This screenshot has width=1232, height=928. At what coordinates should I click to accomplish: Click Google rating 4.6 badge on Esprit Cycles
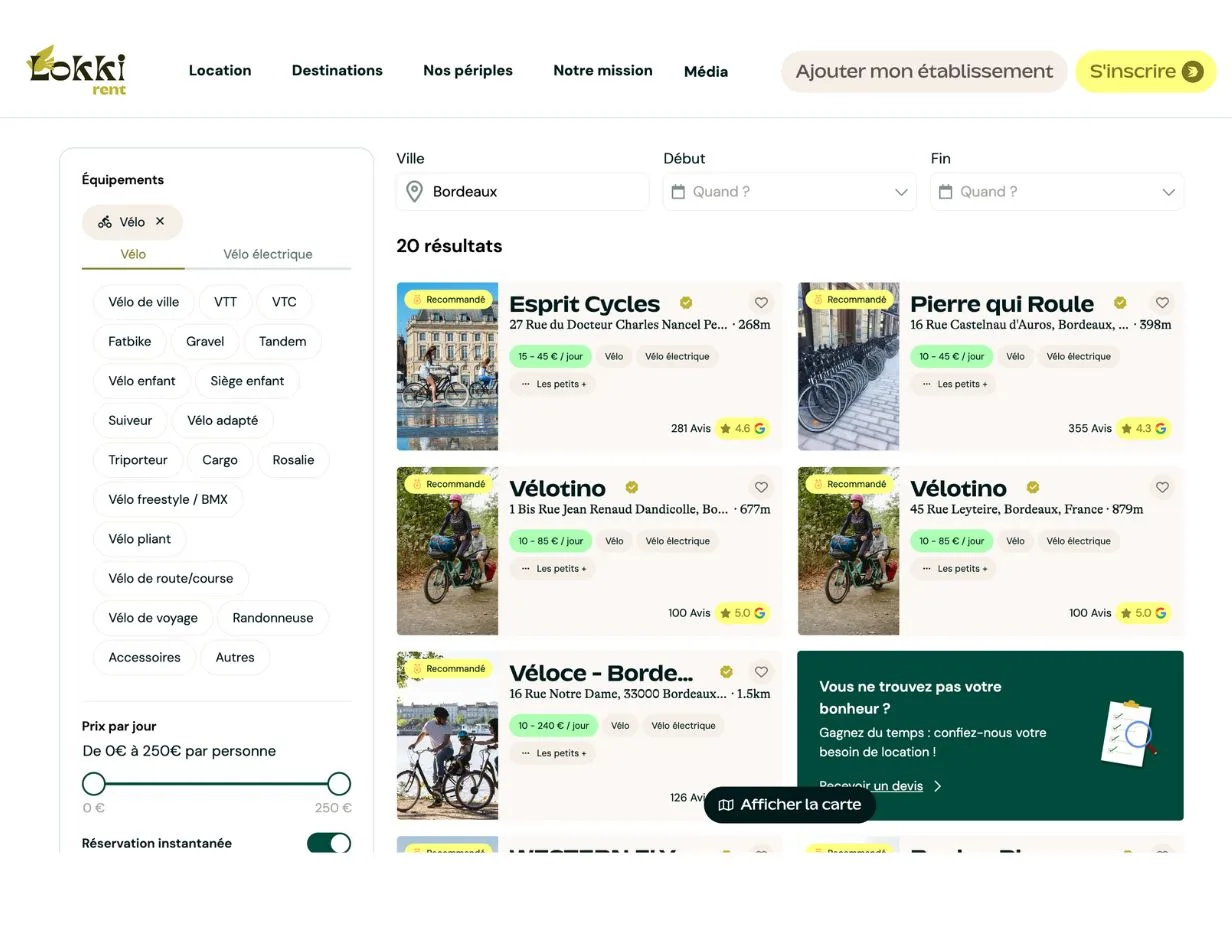[x=742, y=428]
